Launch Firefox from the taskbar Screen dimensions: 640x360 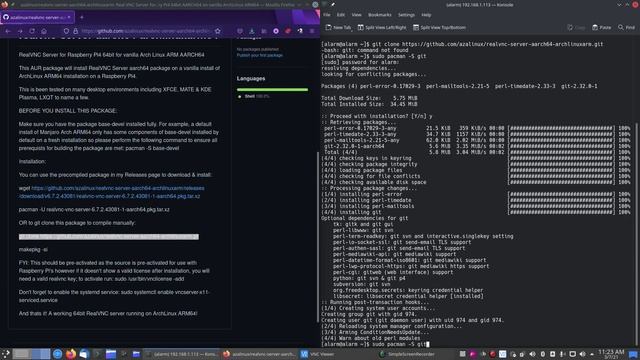pyautogui.click(x=71, y=354)
